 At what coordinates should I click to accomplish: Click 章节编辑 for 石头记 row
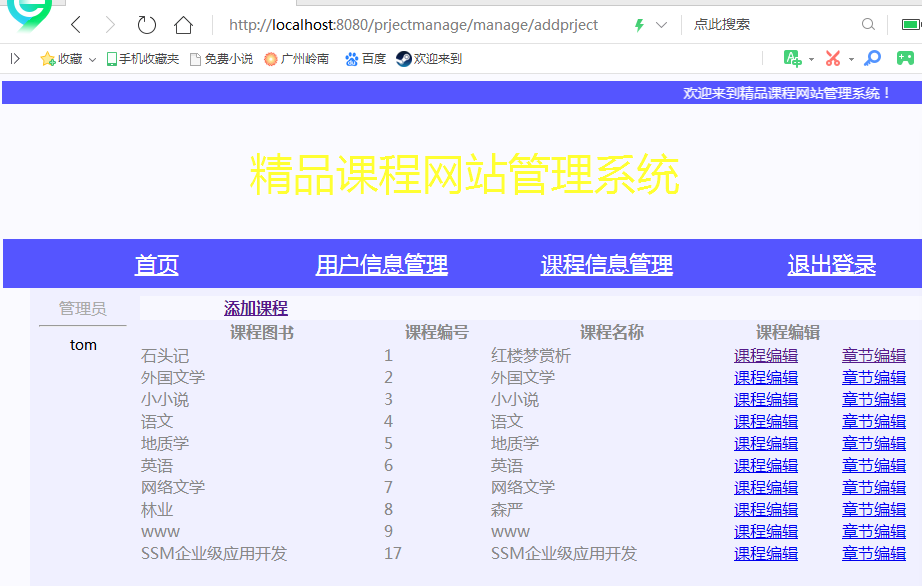(872, 355)
